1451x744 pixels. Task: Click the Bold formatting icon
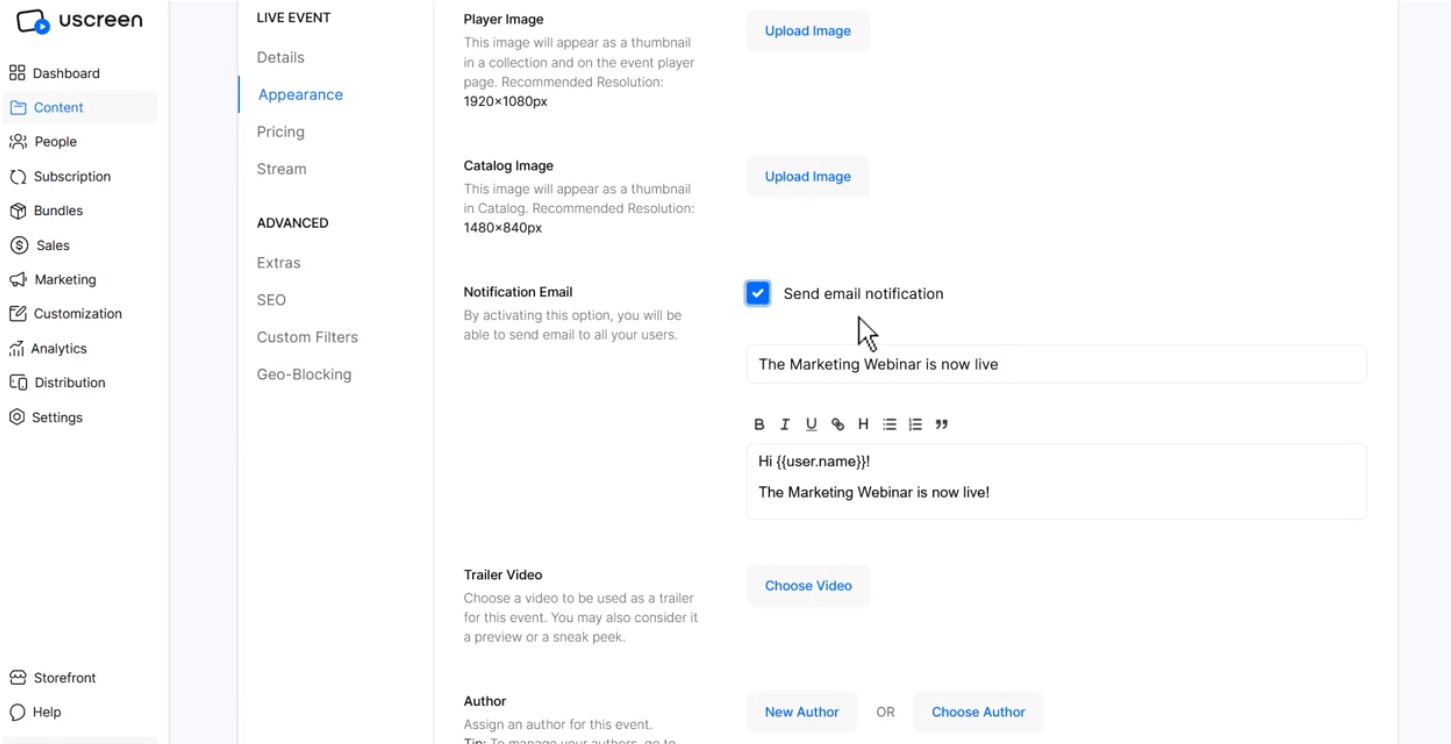[x=759, y=425]
